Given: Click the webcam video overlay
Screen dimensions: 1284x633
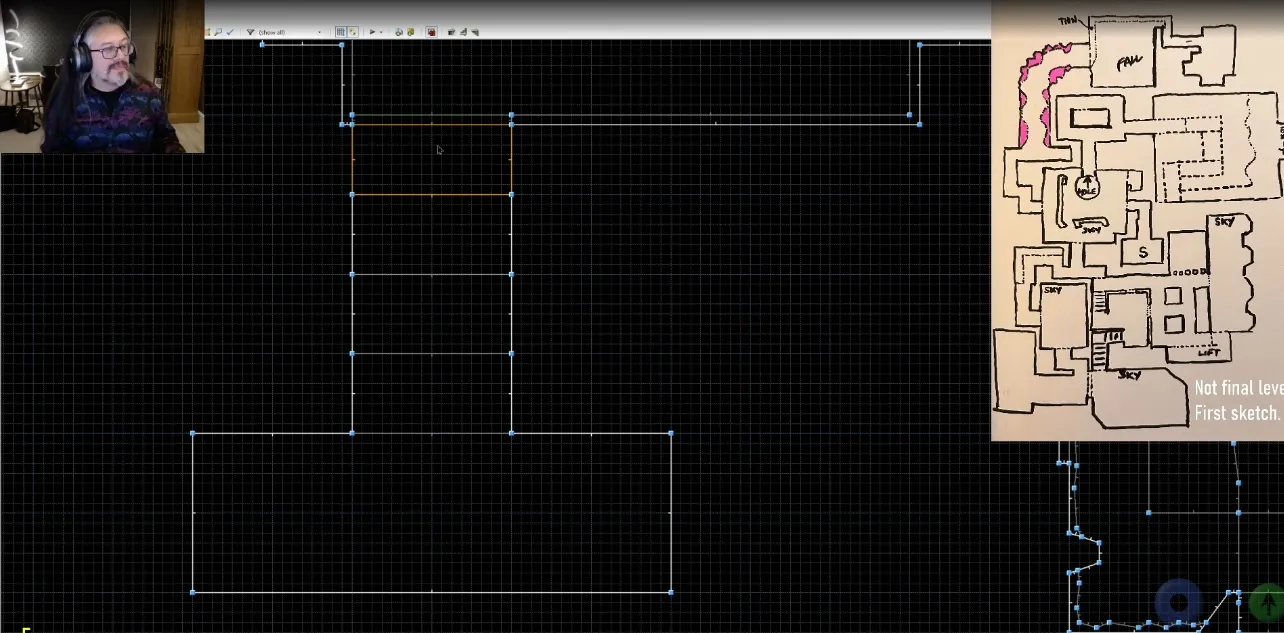Looking at the screenshot, I should pos(102,76).
